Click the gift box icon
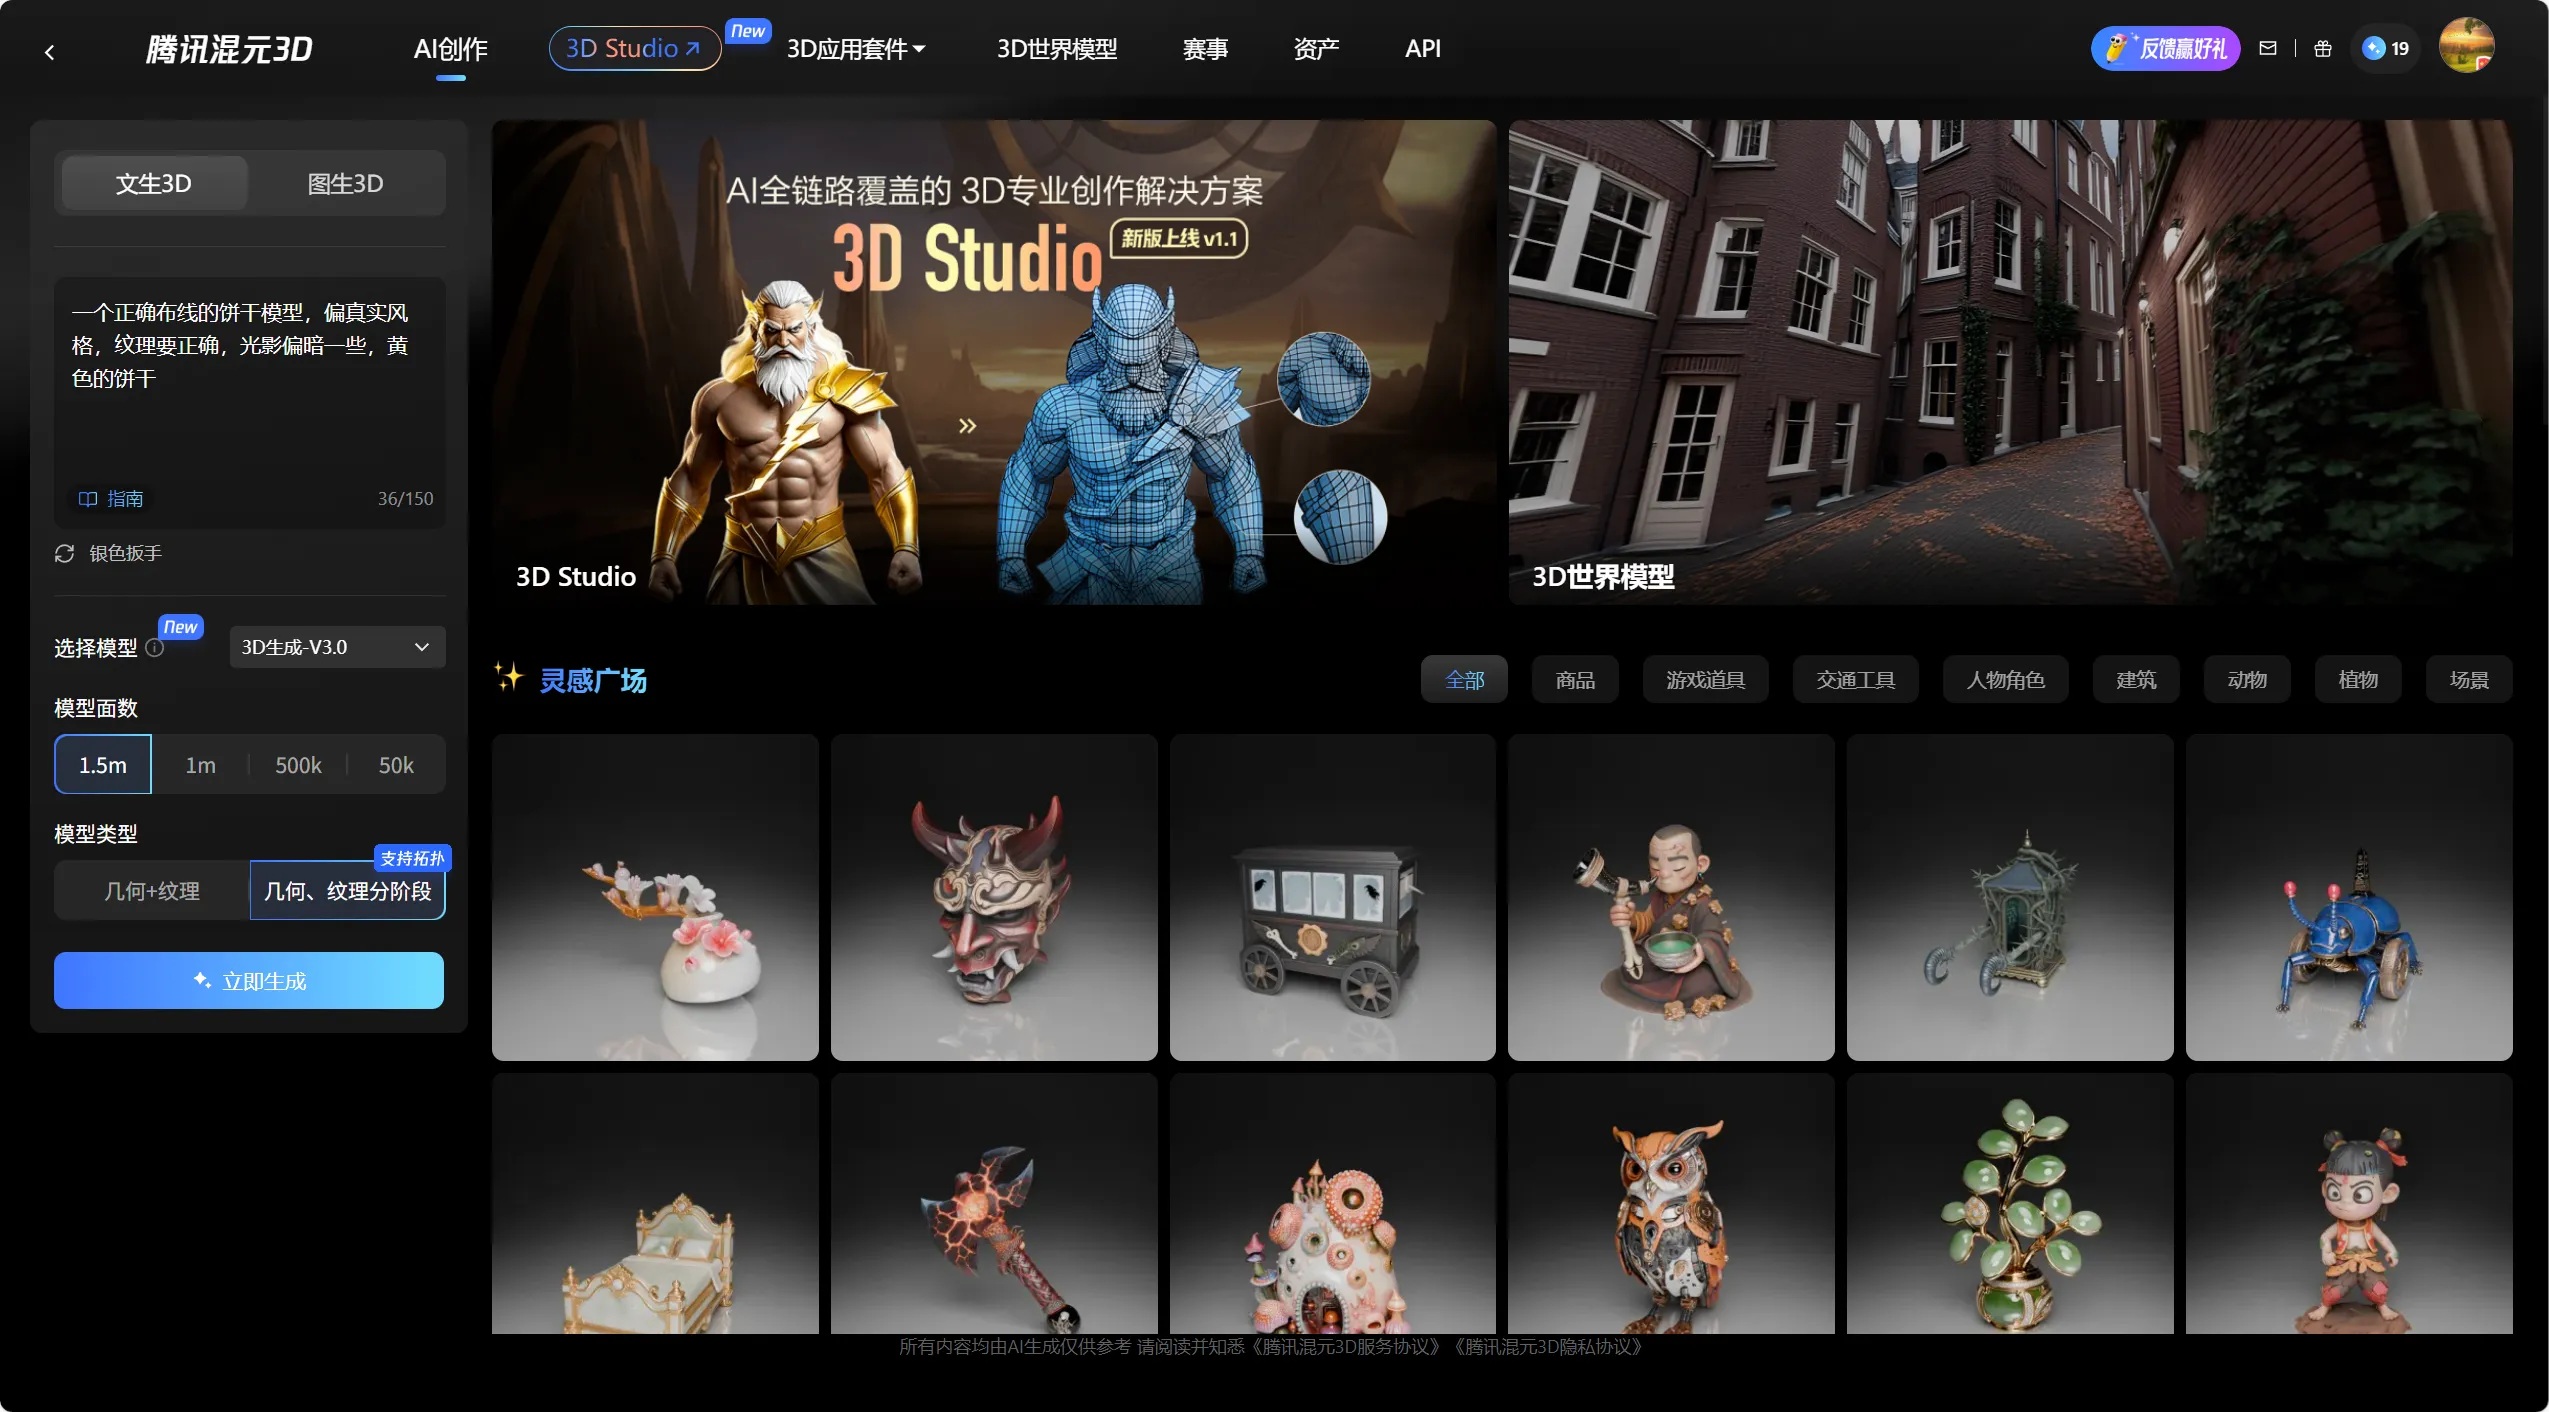Image resolution: width=2549 pixels, height=1412 pixels. [x=2322, y=48]
